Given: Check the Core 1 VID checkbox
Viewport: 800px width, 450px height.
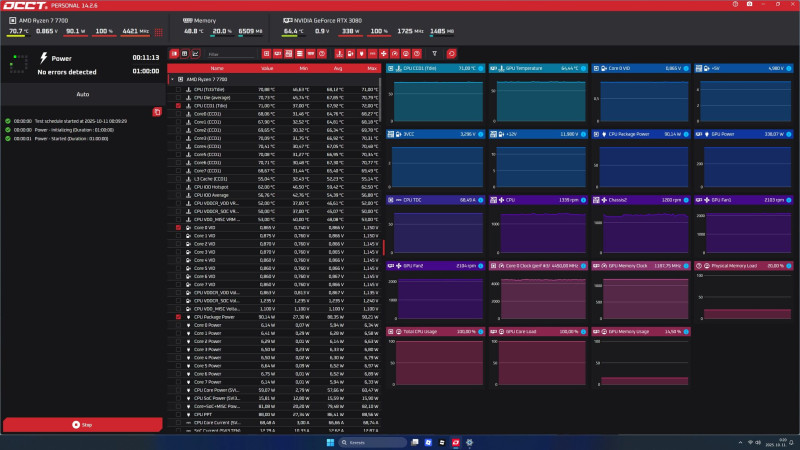Looking at the screenshot, I should (x=178, y=236).
